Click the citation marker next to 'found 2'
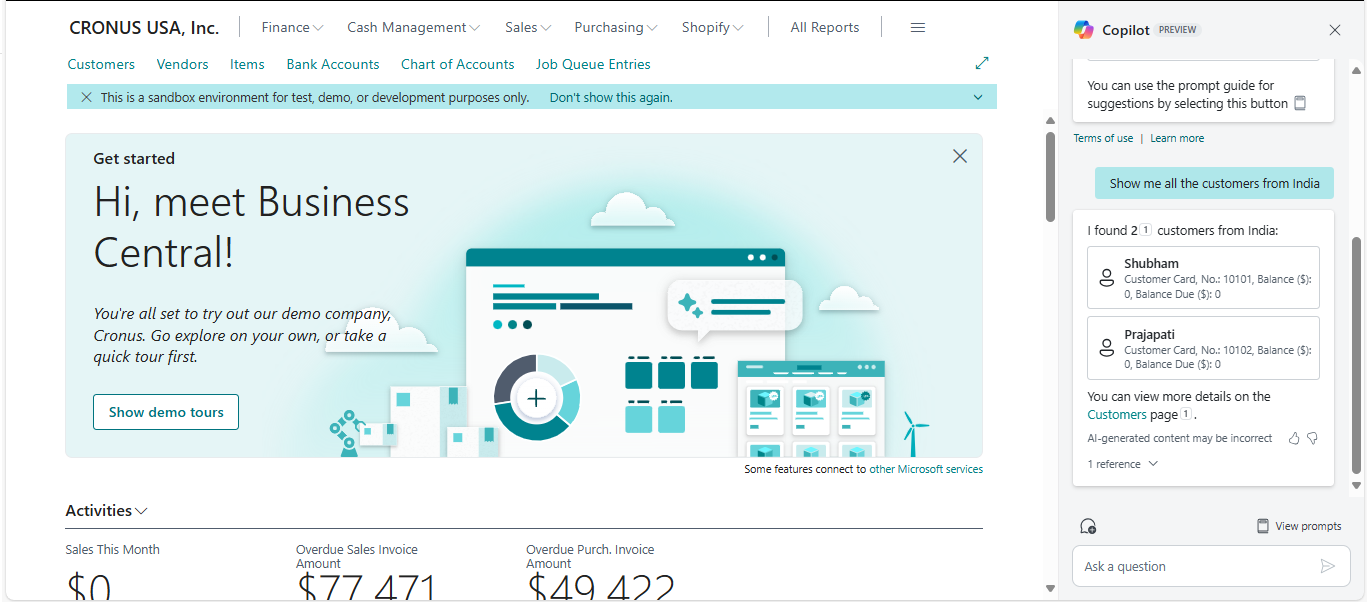The image size is (1367, 602). (x=1146, y=230)
